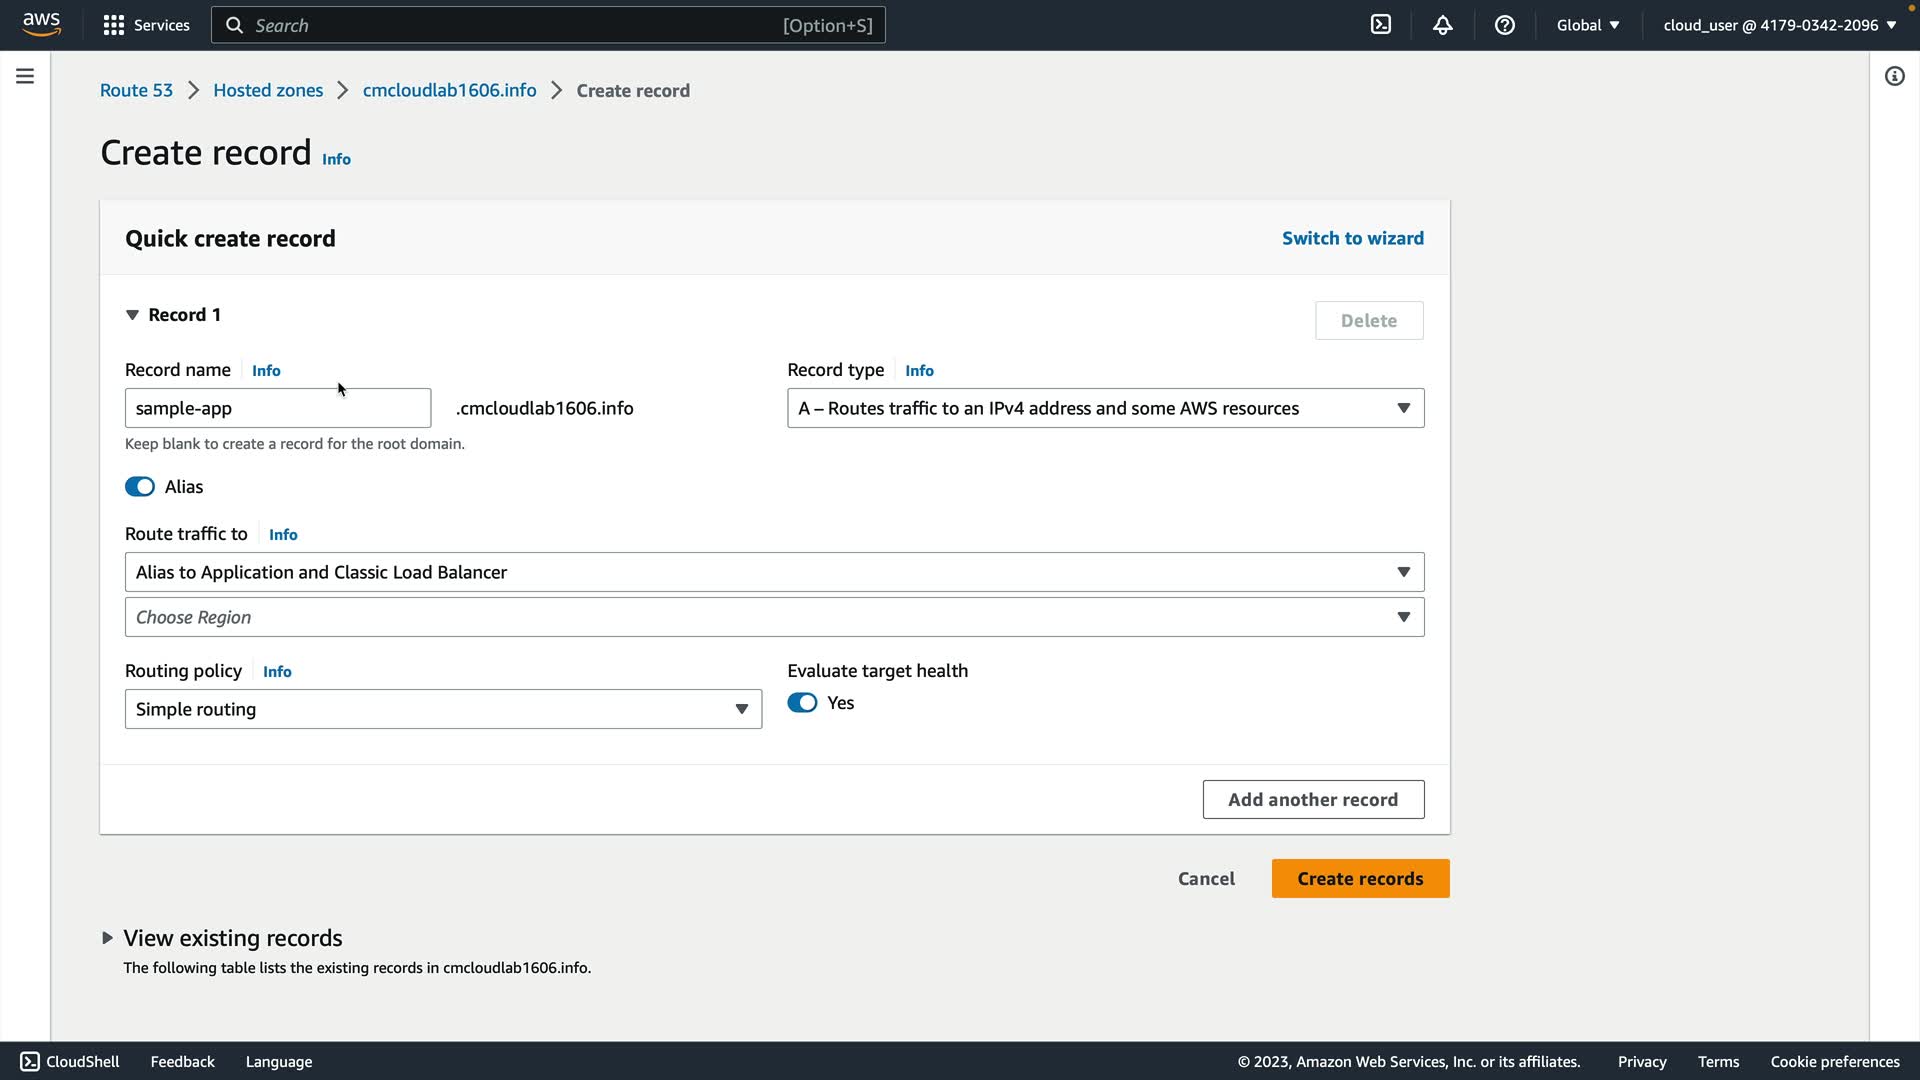Click the CloudShell icon in the footer

30,1061
